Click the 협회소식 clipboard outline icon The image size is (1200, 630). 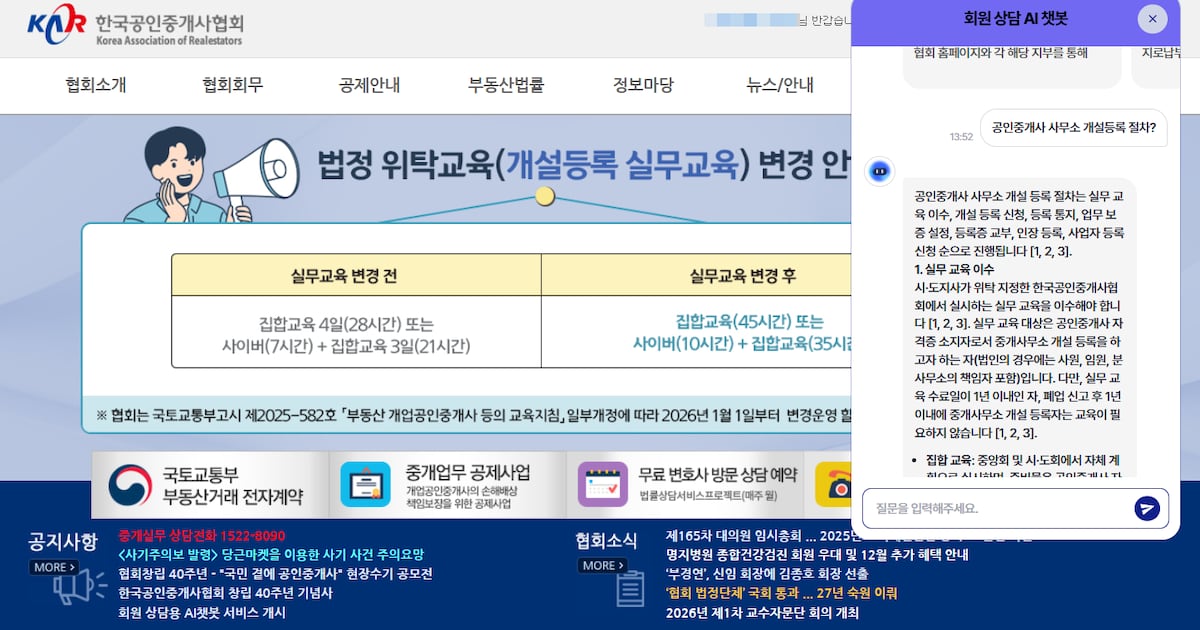[x=629, y=588]
